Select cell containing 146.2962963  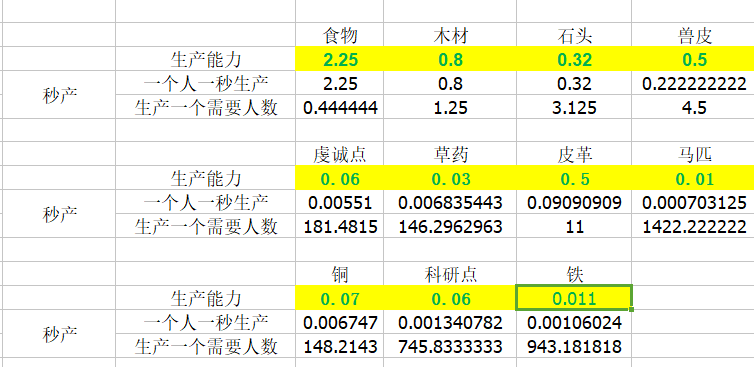(x=450, y=226)
